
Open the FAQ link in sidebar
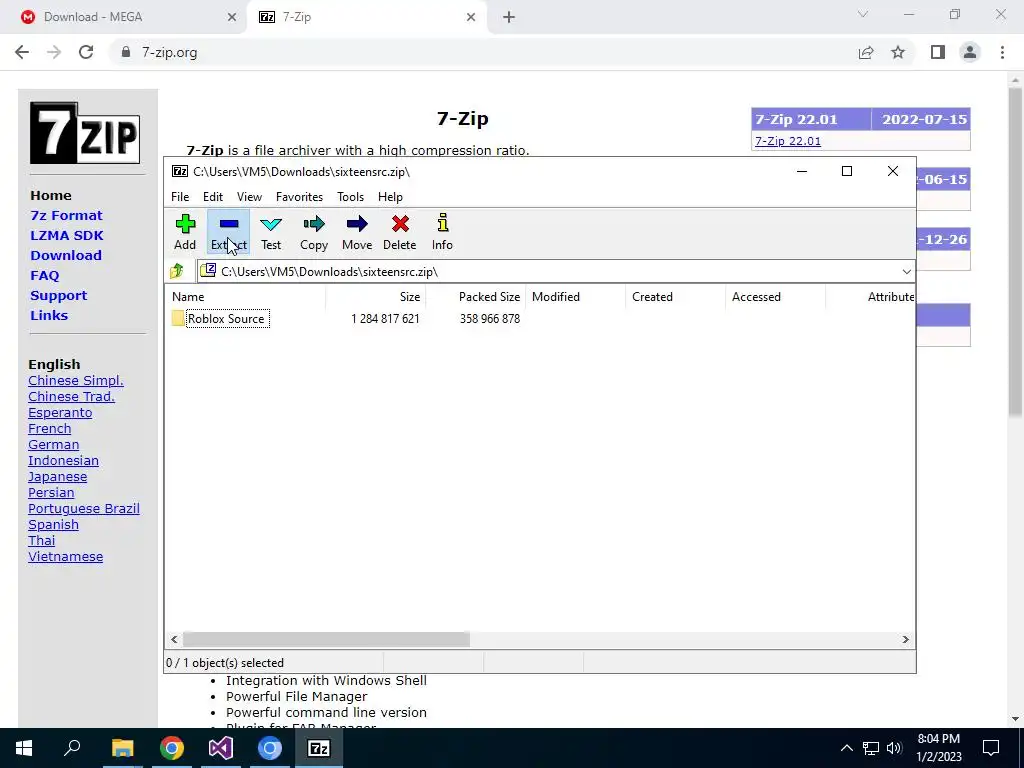44,276
